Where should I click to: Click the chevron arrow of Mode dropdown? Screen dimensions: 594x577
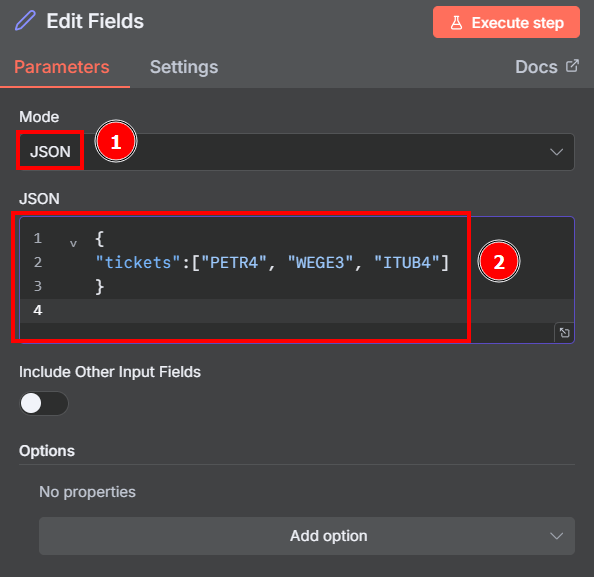tap(556, 152)
